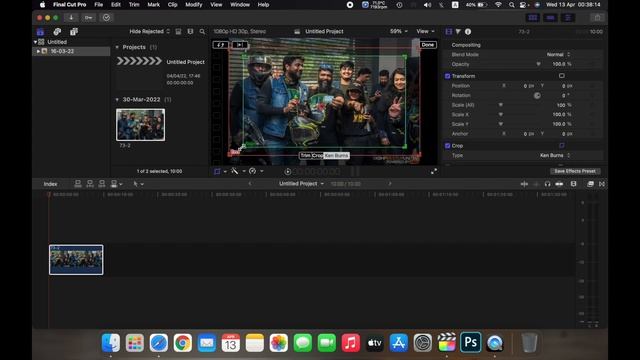This screenshot has height=360, width=640.
Task: Open the Info inspector icon
Action: click(x=468, y=31)
